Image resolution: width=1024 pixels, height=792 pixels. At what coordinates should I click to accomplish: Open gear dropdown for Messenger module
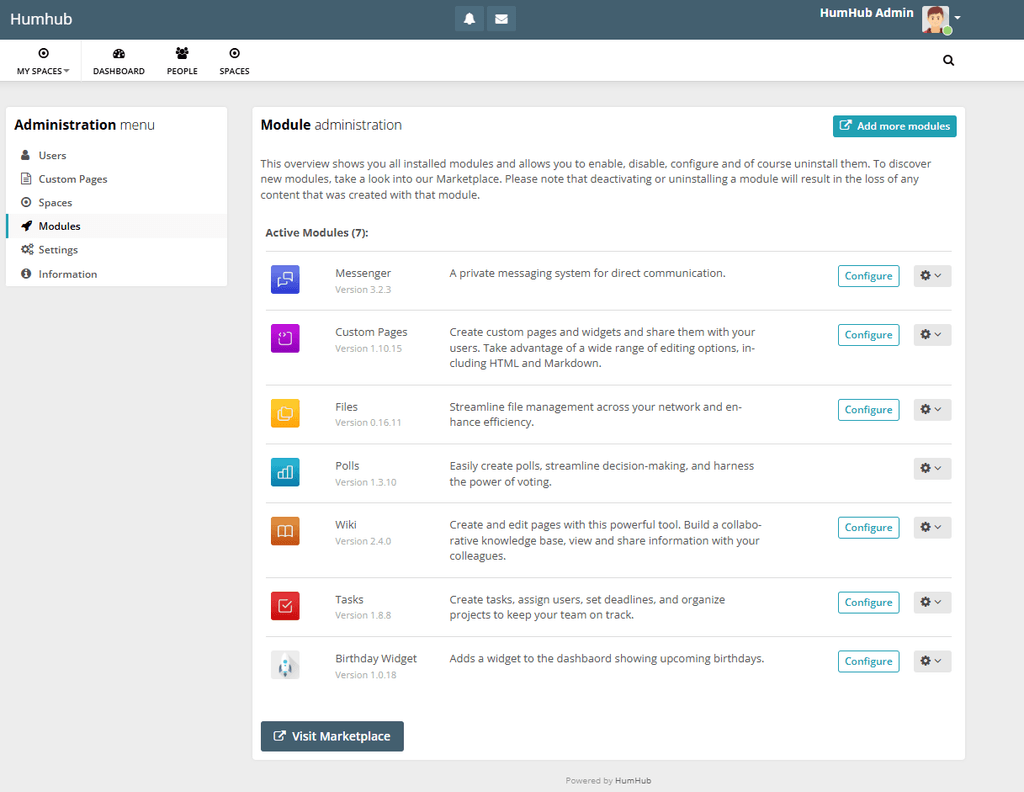(932, 276)
